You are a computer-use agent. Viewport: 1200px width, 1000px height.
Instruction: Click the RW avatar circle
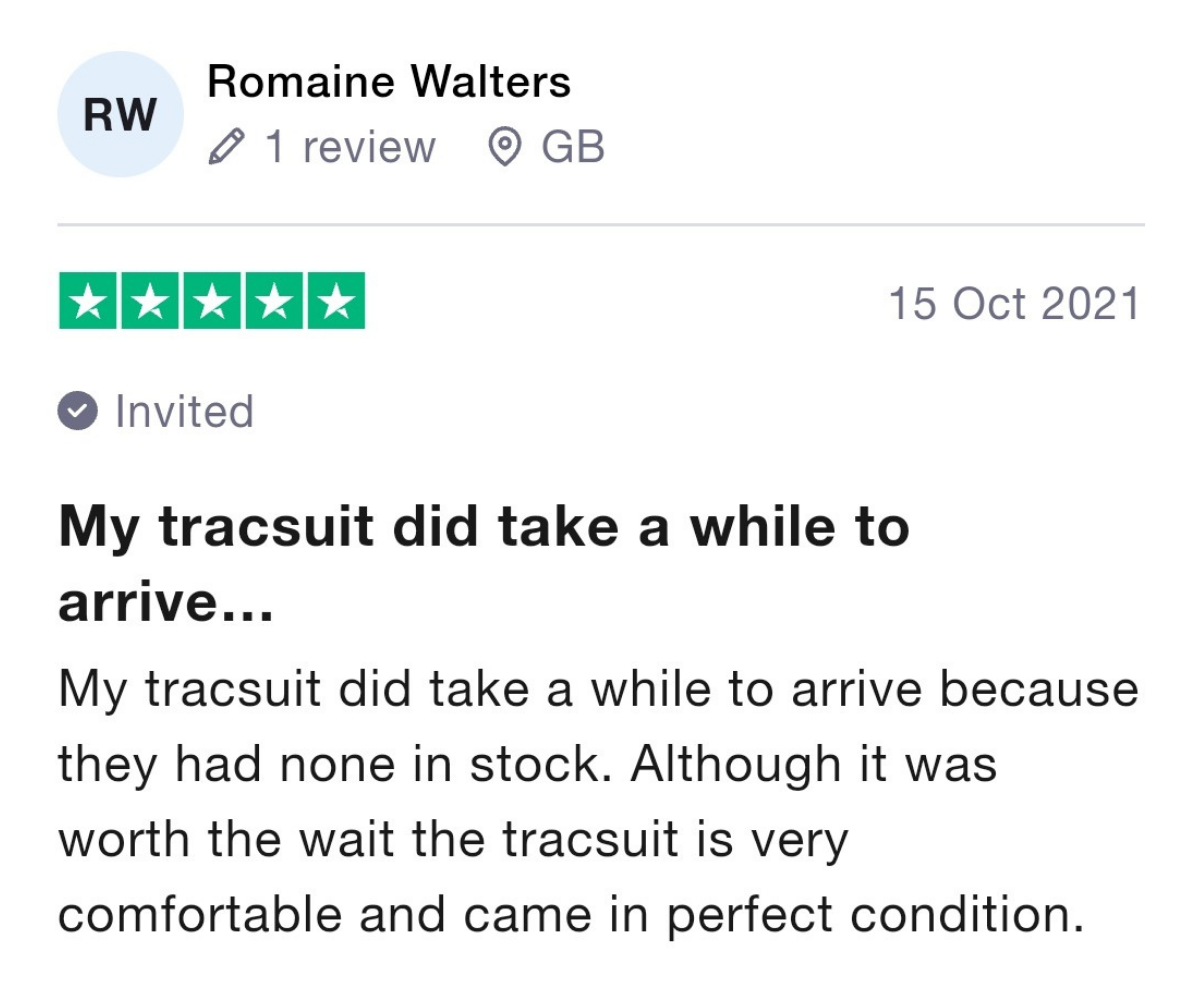121,114
